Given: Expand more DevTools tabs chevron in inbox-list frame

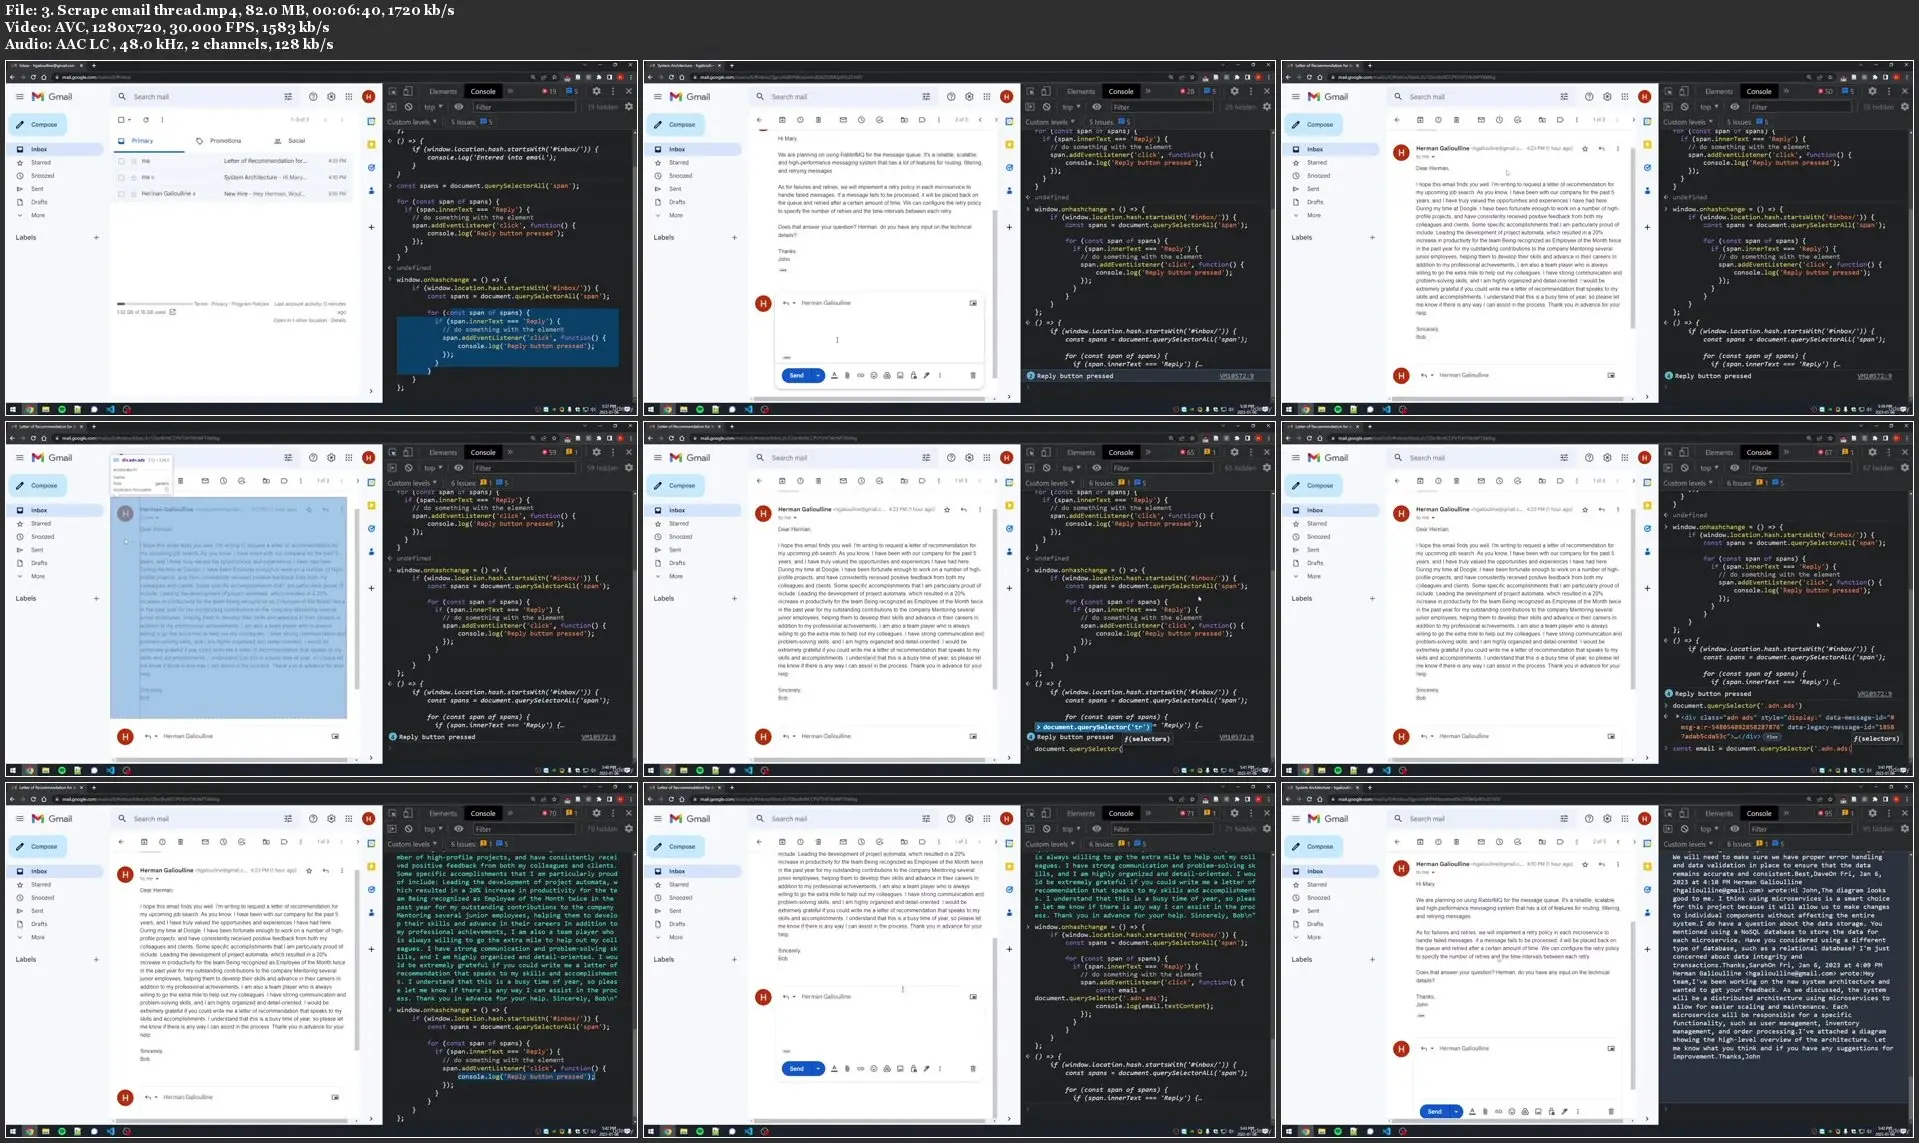Looking at the screenshot, I should pyautogui.click(x=510, y=91).
